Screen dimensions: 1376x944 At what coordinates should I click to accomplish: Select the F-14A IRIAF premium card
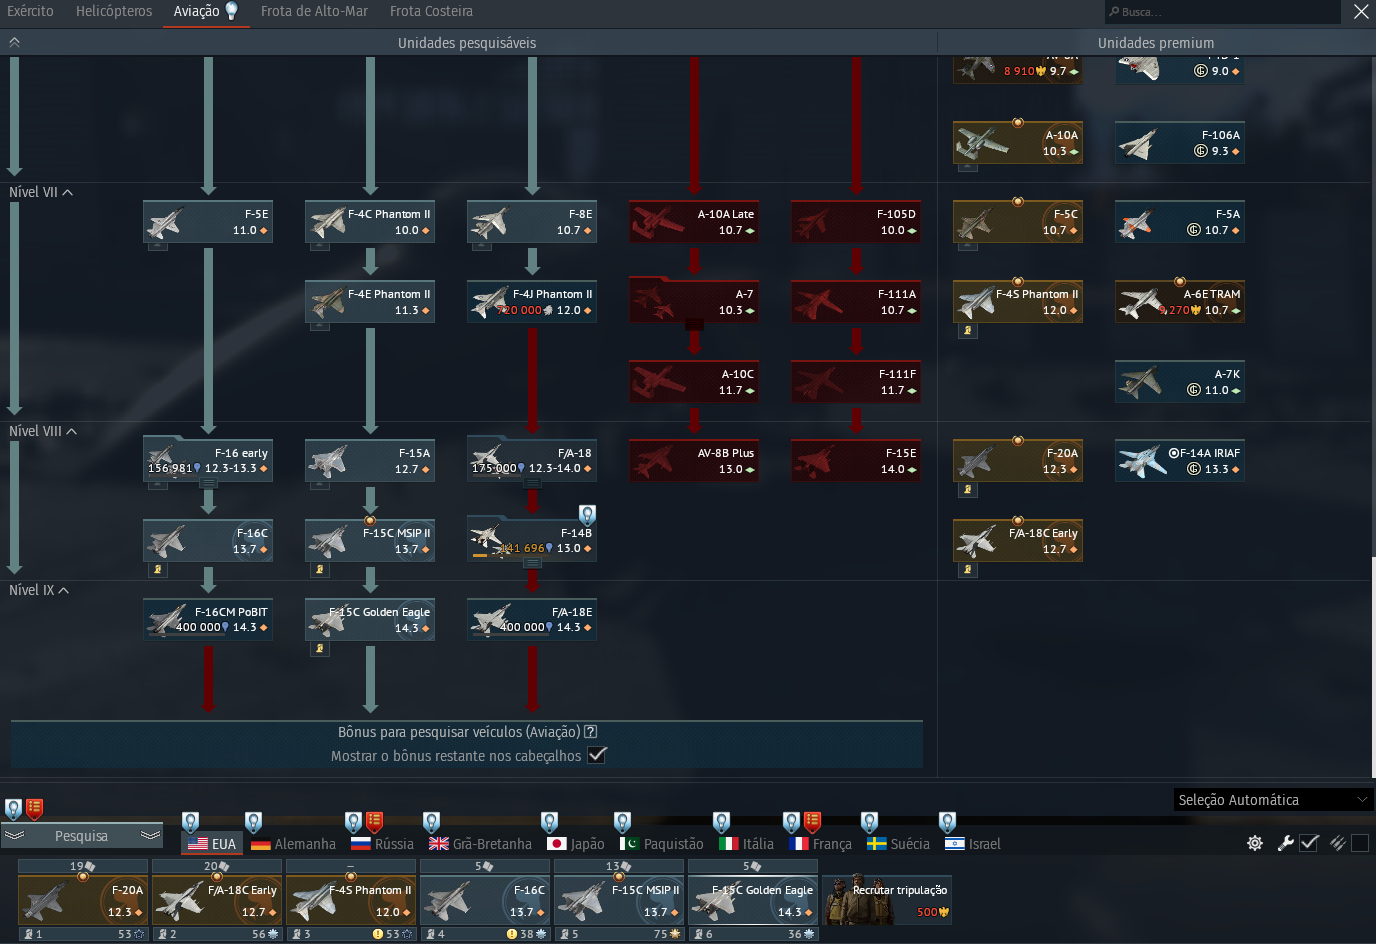[1180, 460]
